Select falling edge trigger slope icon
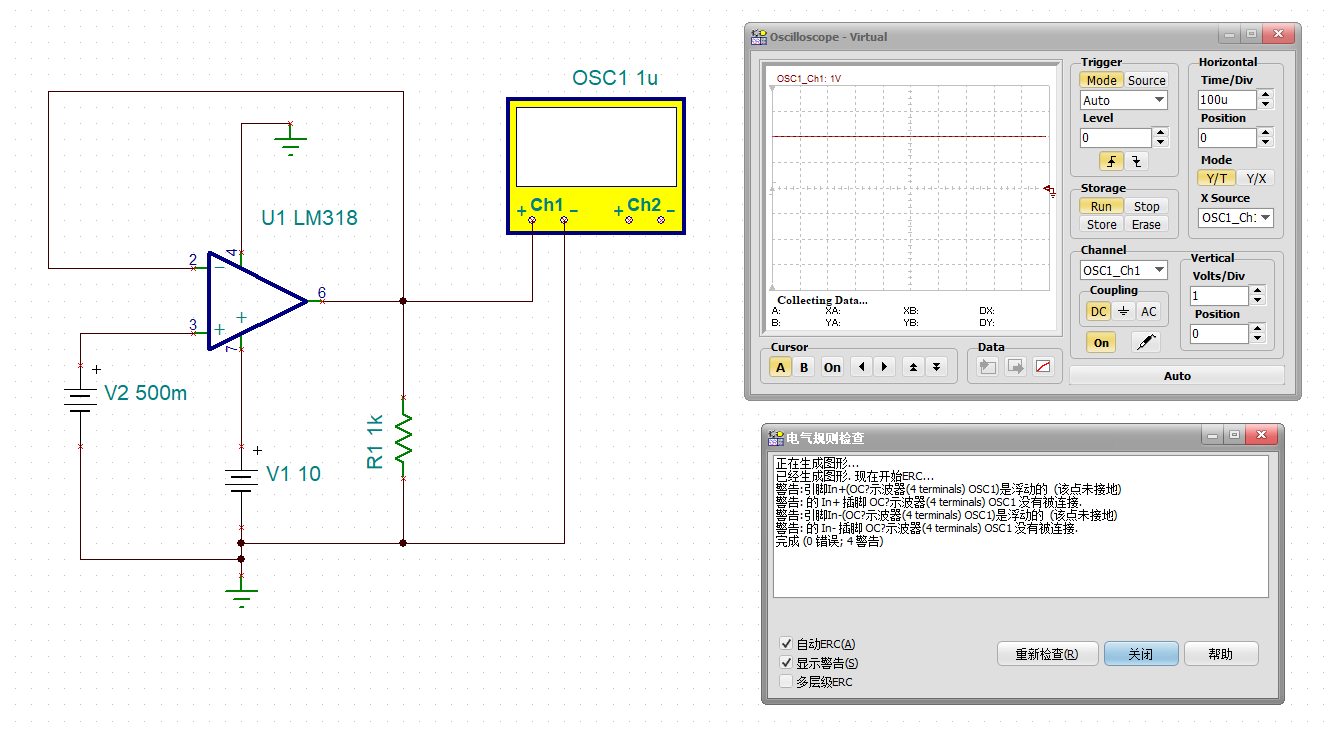This screenshot has width=1334, height=729. 1136,161
